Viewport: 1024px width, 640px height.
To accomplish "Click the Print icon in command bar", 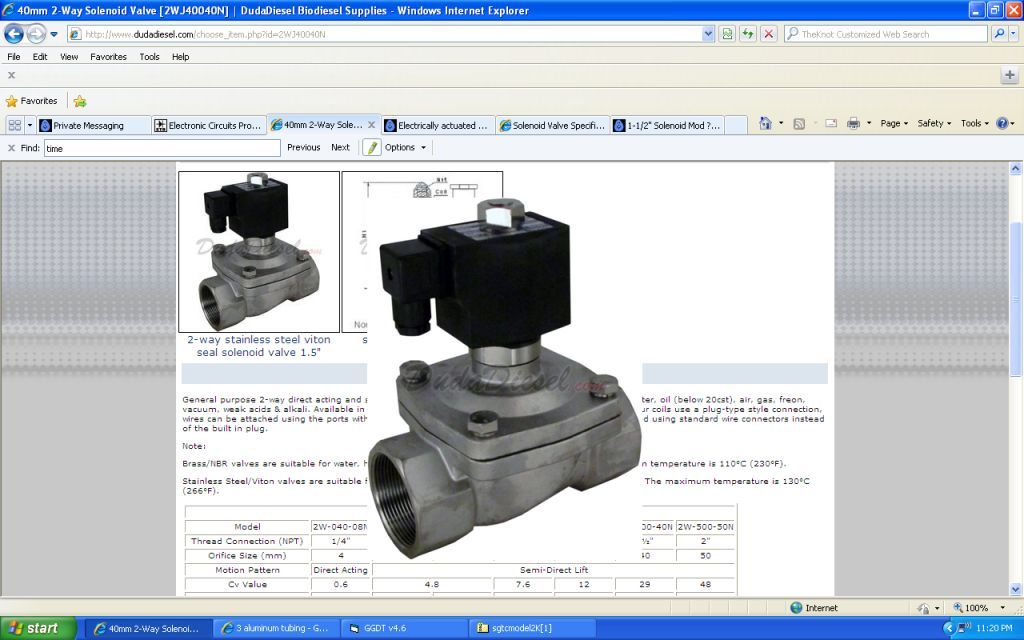I will [853, 123].
